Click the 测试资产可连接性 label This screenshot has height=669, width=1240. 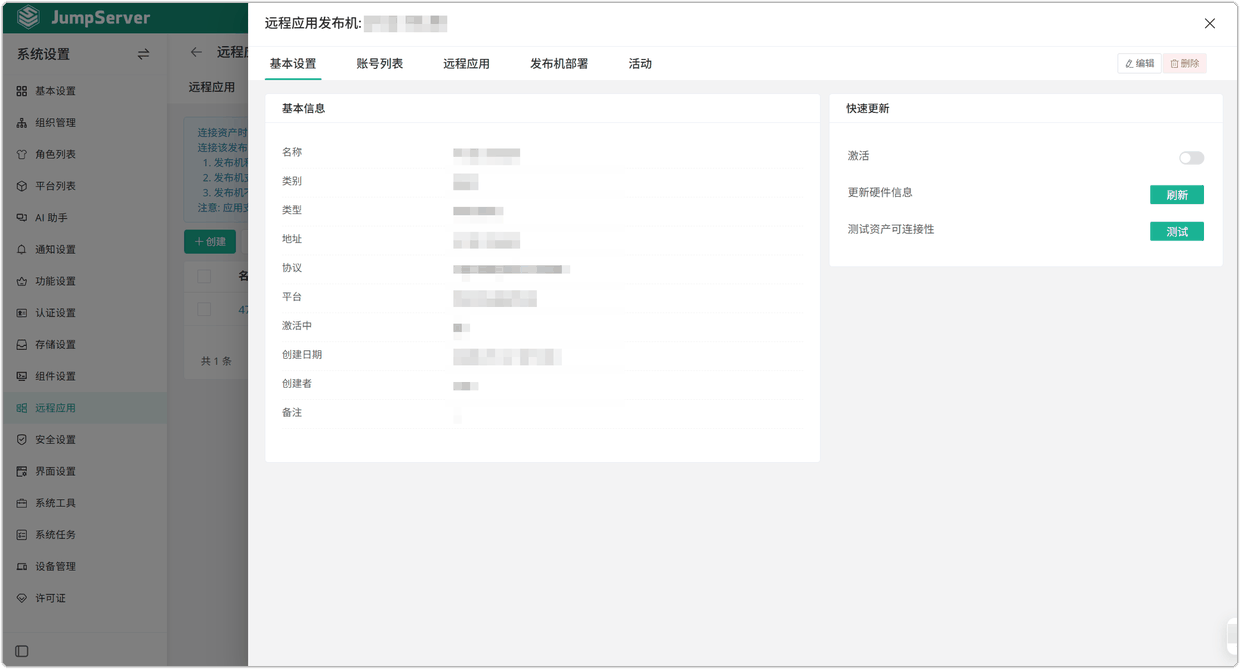[891, 229]
